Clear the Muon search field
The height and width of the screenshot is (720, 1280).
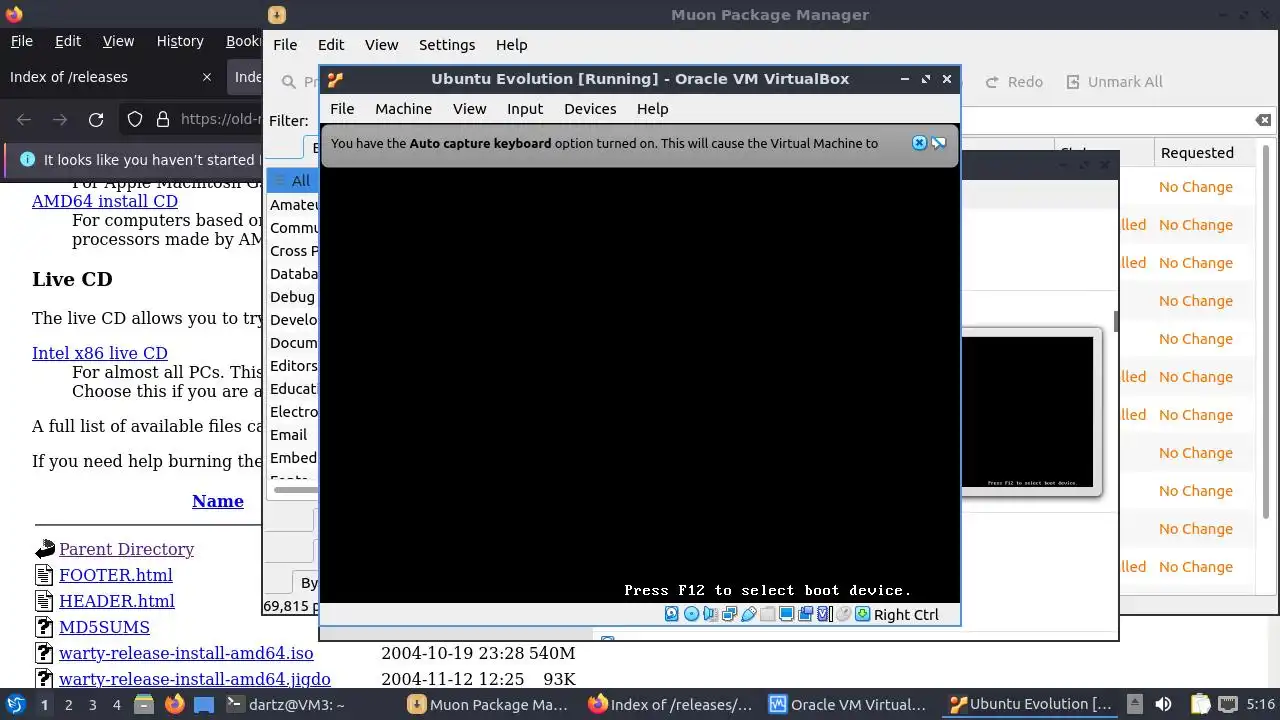pos(1264,120)
